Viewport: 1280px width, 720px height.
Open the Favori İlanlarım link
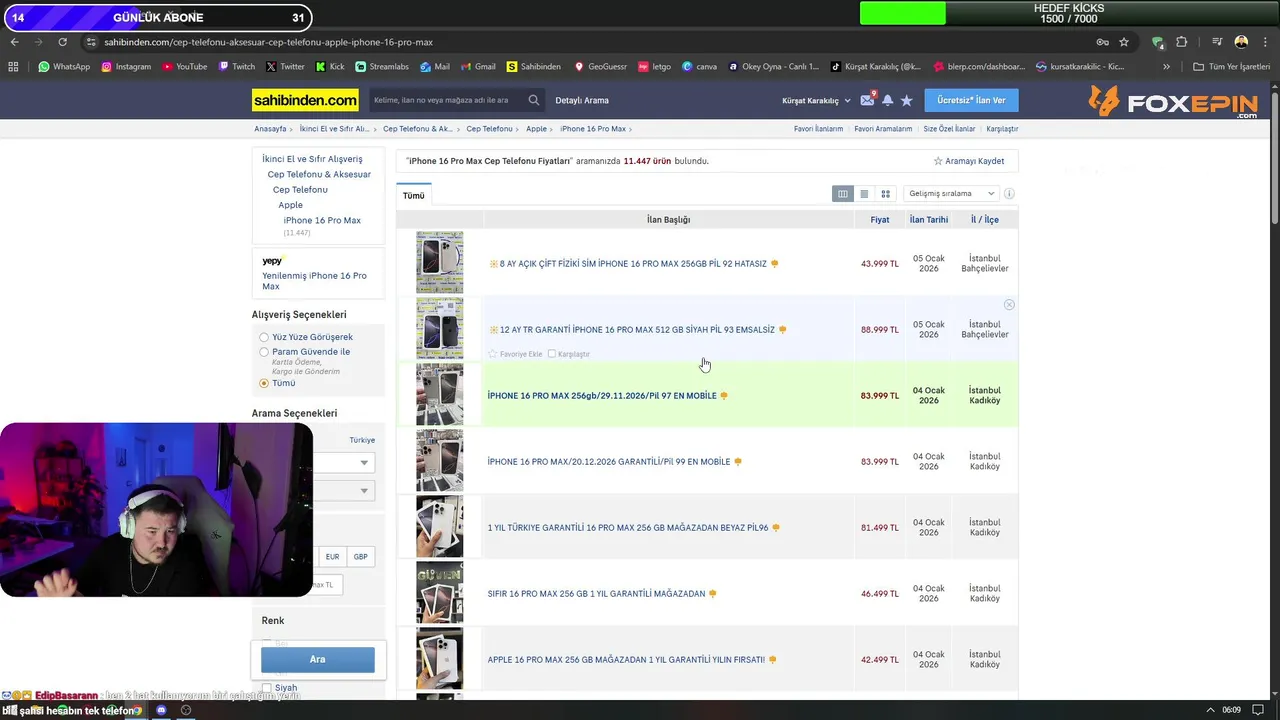tap(818, 129)
